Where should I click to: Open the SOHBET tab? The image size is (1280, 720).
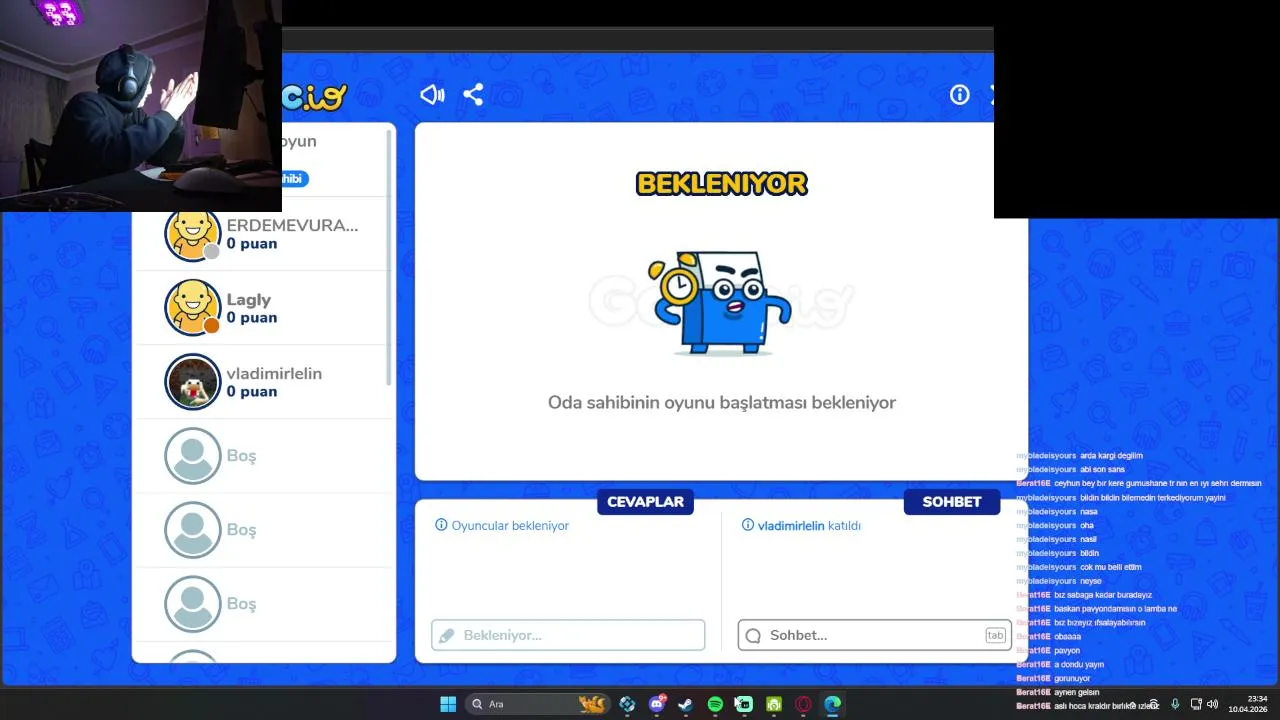click(952, 502)
